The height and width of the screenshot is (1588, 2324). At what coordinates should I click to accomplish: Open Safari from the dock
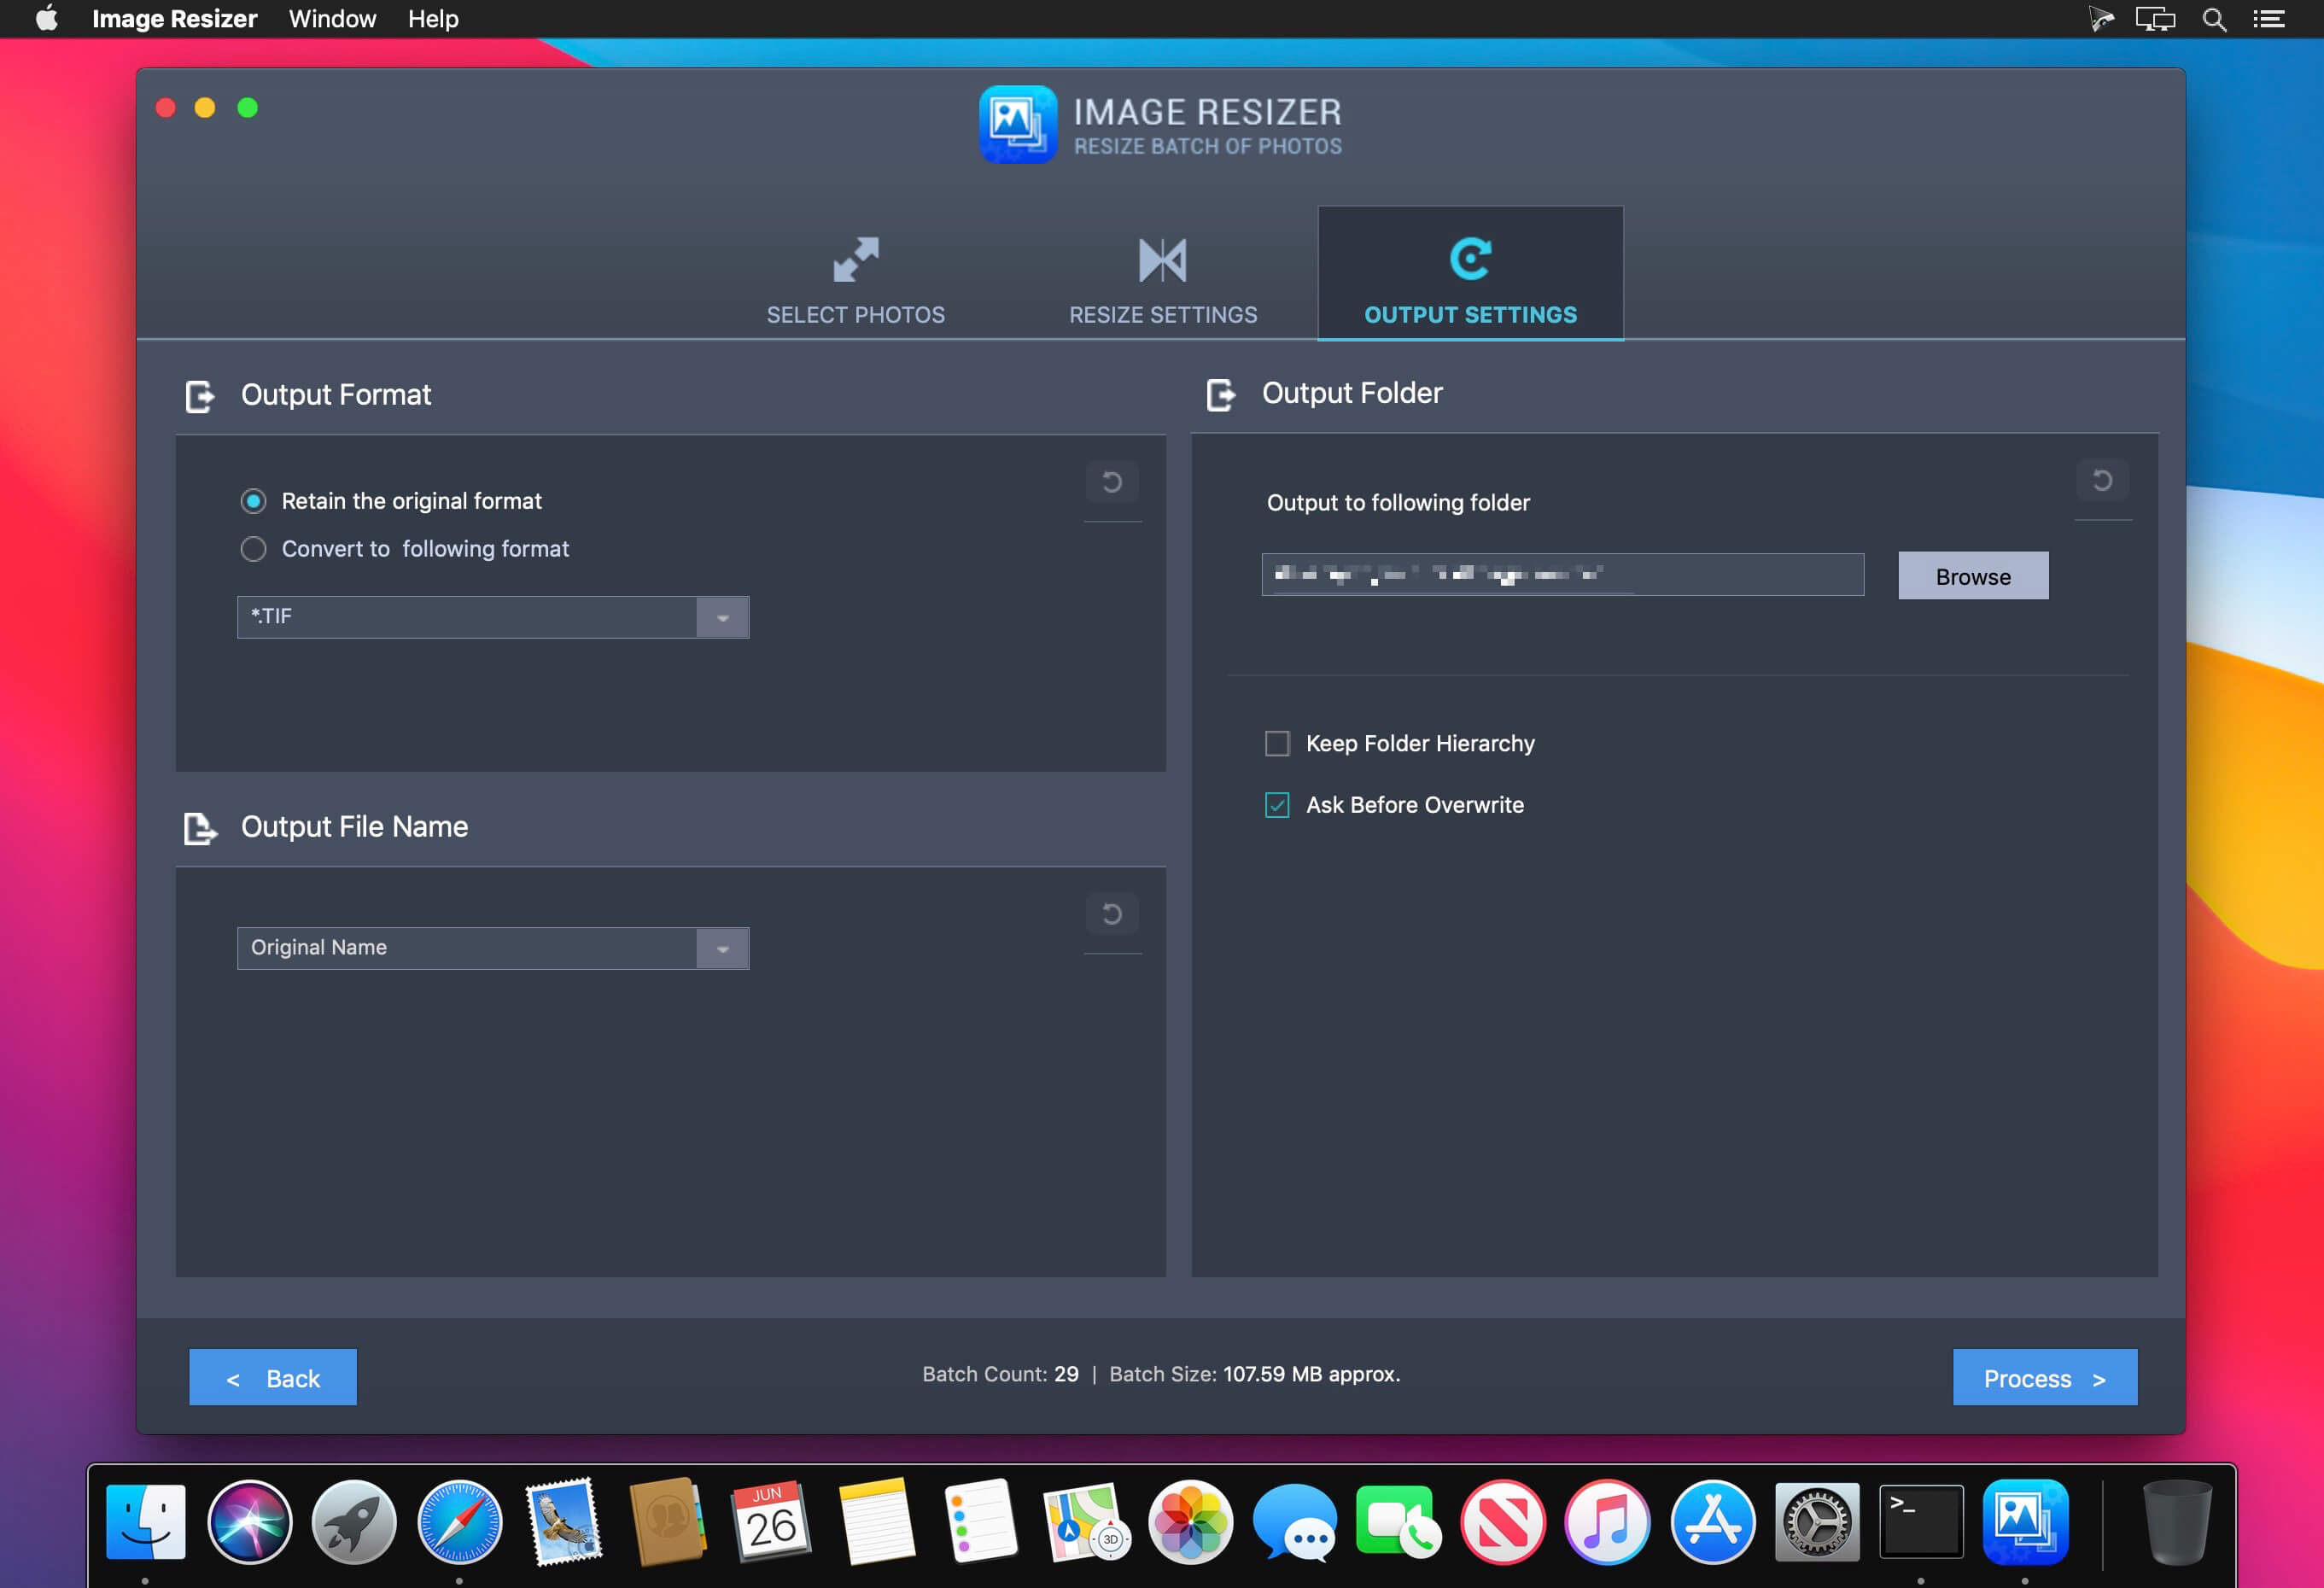click(459, 1522)
